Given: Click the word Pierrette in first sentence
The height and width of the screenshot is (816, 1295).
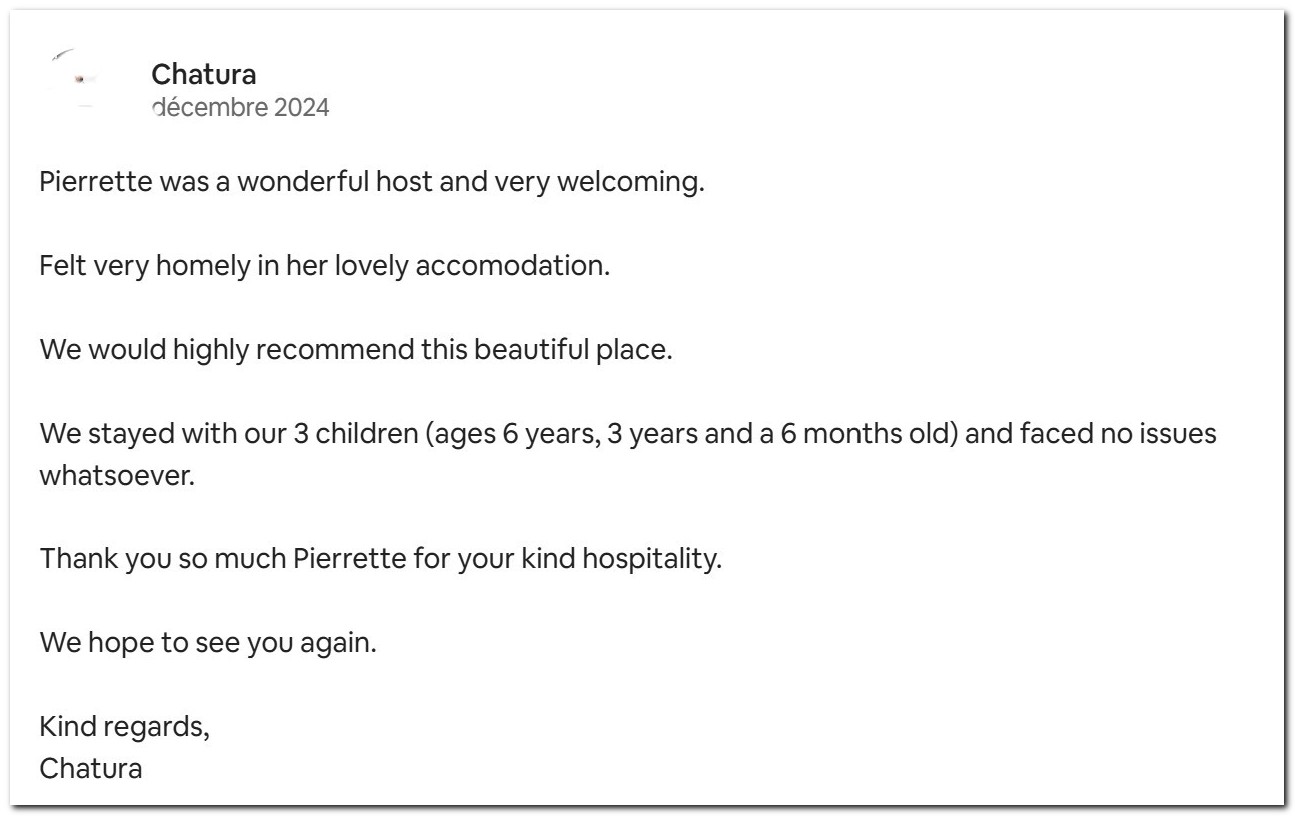Looking at the screenshot, I should (95, 183).
